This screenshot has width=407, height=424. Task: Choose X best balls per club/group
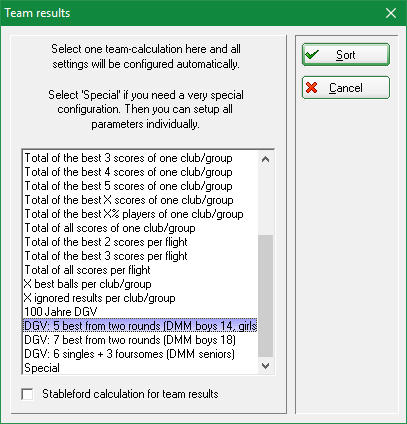coord(140,284)
